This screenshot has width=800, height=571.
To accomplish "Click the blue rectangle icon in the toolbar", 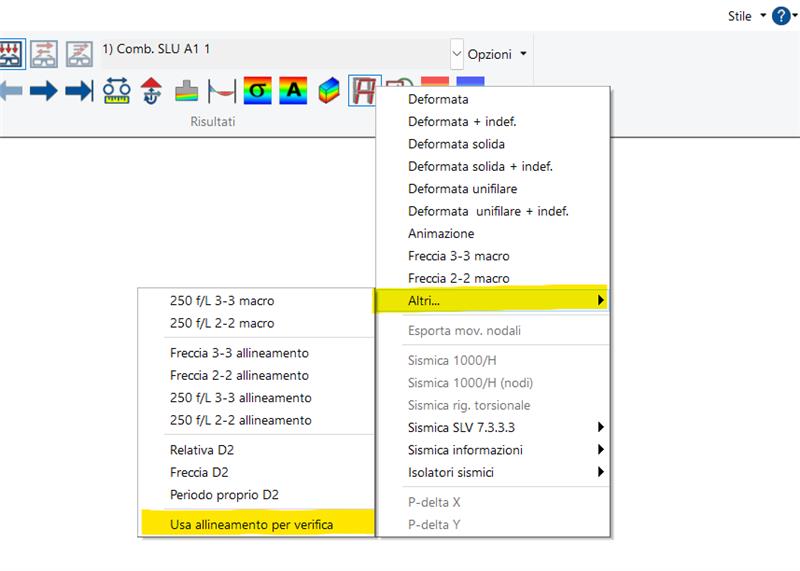I will coord(470,81).
